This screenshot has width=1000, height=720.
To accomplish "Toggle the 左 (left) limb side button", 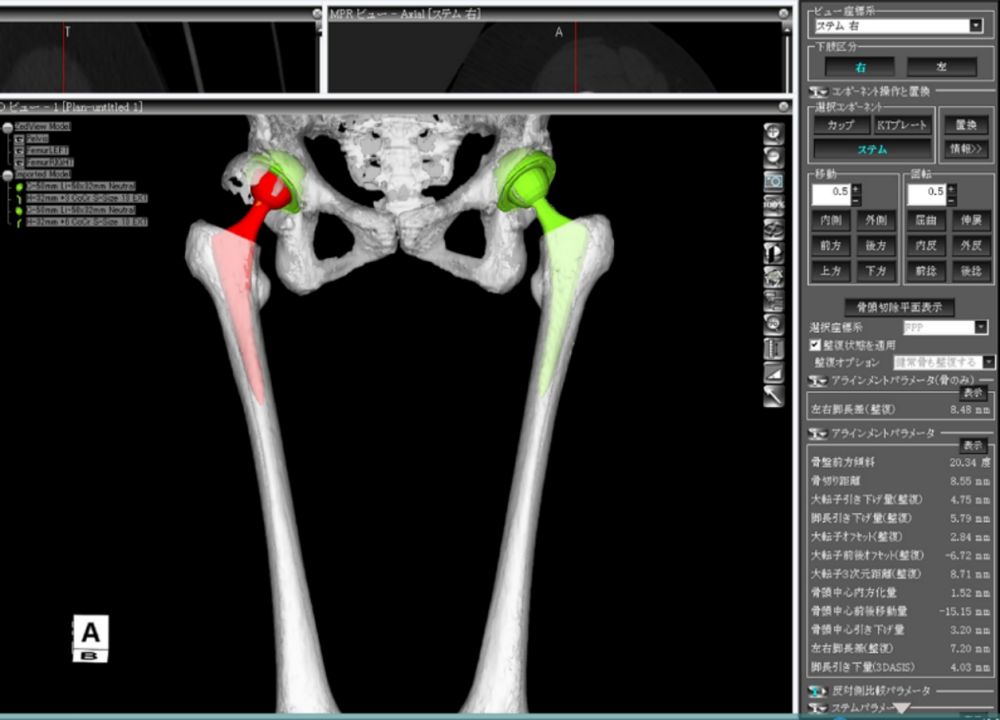I will point(941,67).
